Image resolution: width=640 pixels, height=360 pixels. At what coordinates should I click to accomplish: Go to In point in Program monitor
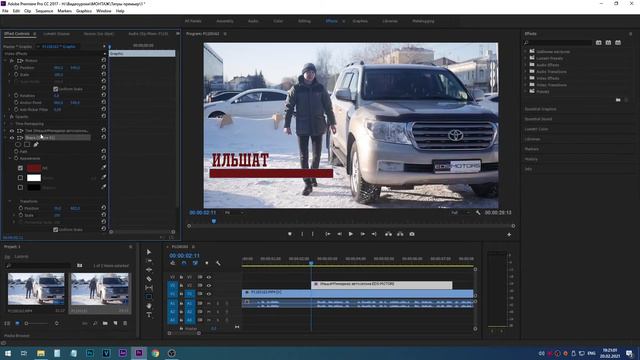click(327, 234)
